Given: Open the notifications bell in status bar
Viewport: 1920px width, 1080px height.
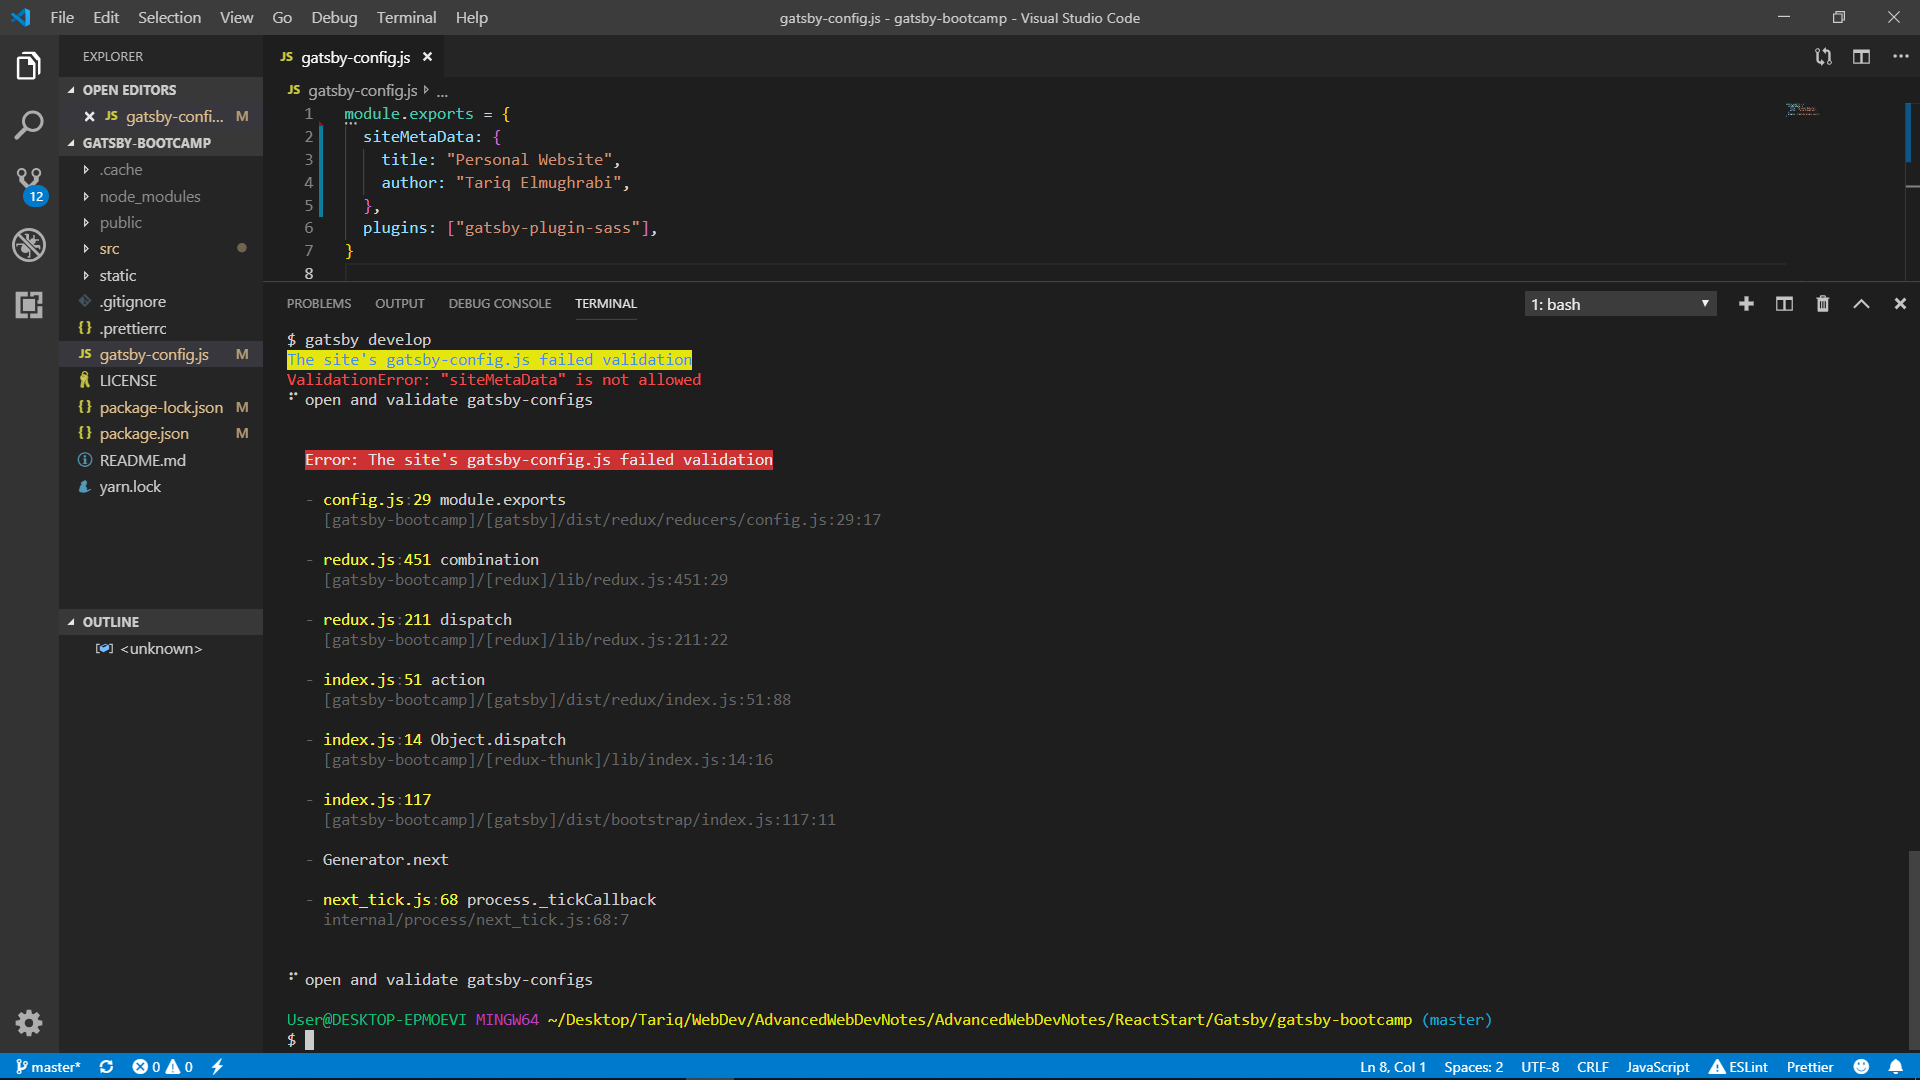Looking at the screenshot, I should tap(1895, 1067).
